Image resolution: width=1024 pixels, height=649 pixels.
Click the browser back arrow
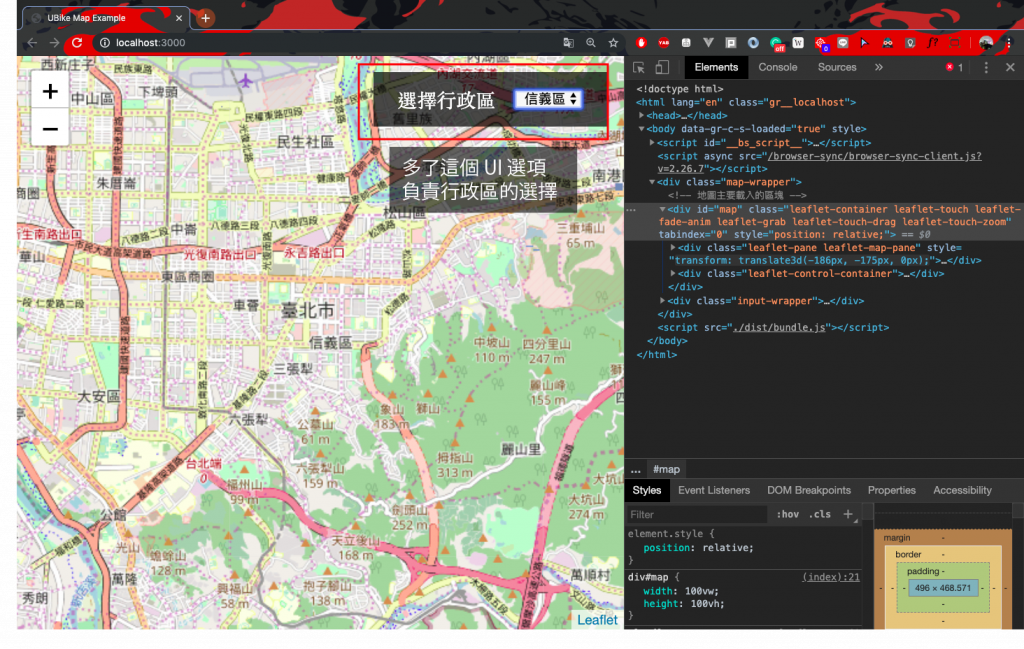tap(32, 42)
